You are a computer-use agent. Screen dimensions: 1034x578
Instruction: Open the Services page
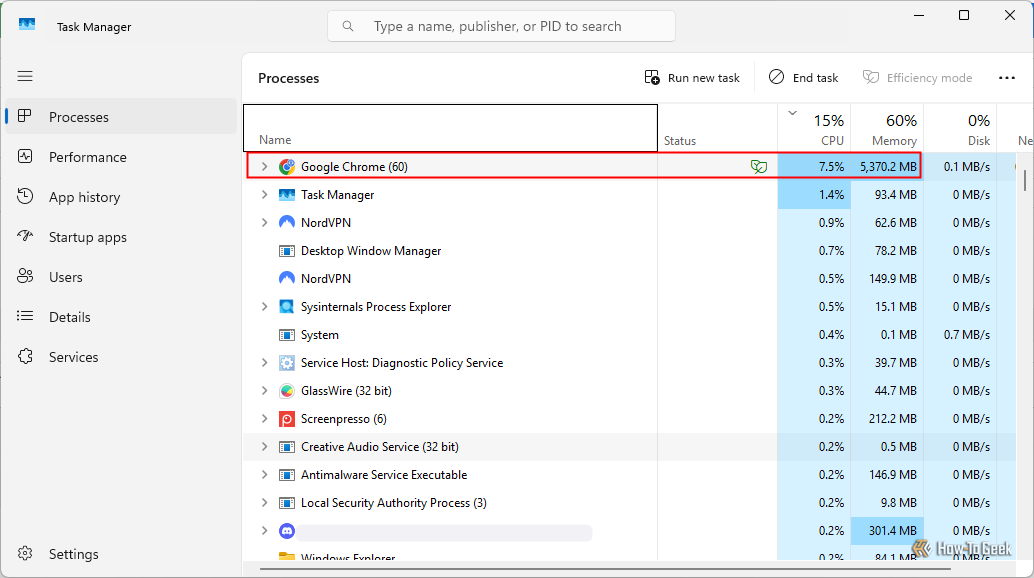tap(121, 357)
